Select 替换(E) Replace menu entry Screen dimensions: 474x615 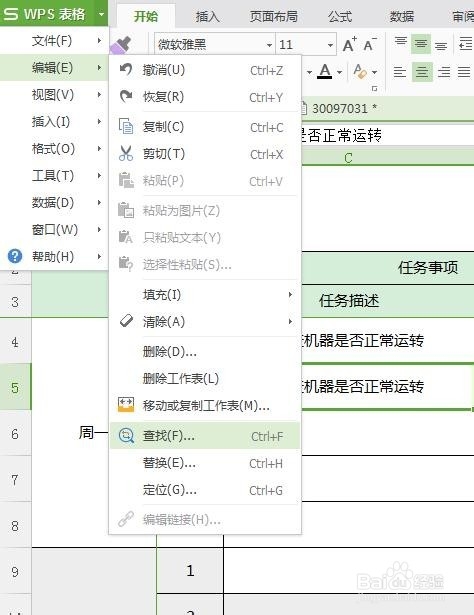click(205, 463)
